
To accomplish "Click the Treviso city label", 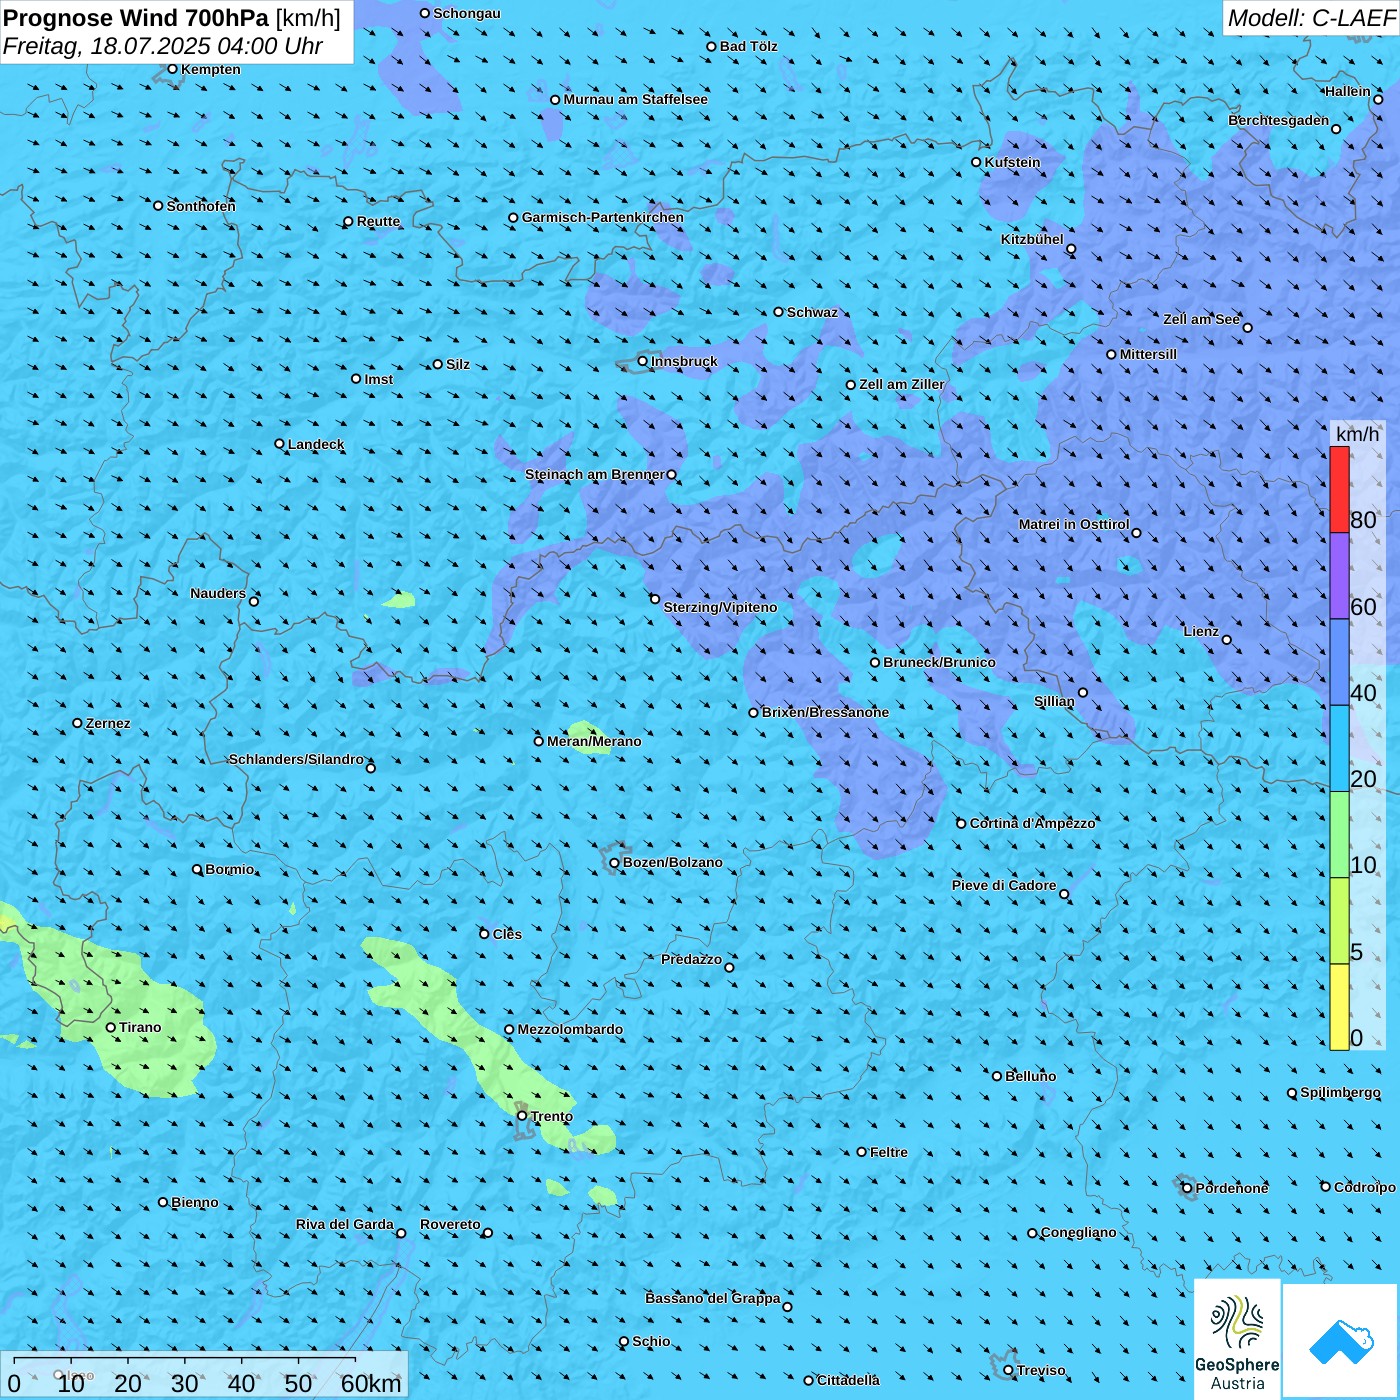I will tap(1041, 1370).
